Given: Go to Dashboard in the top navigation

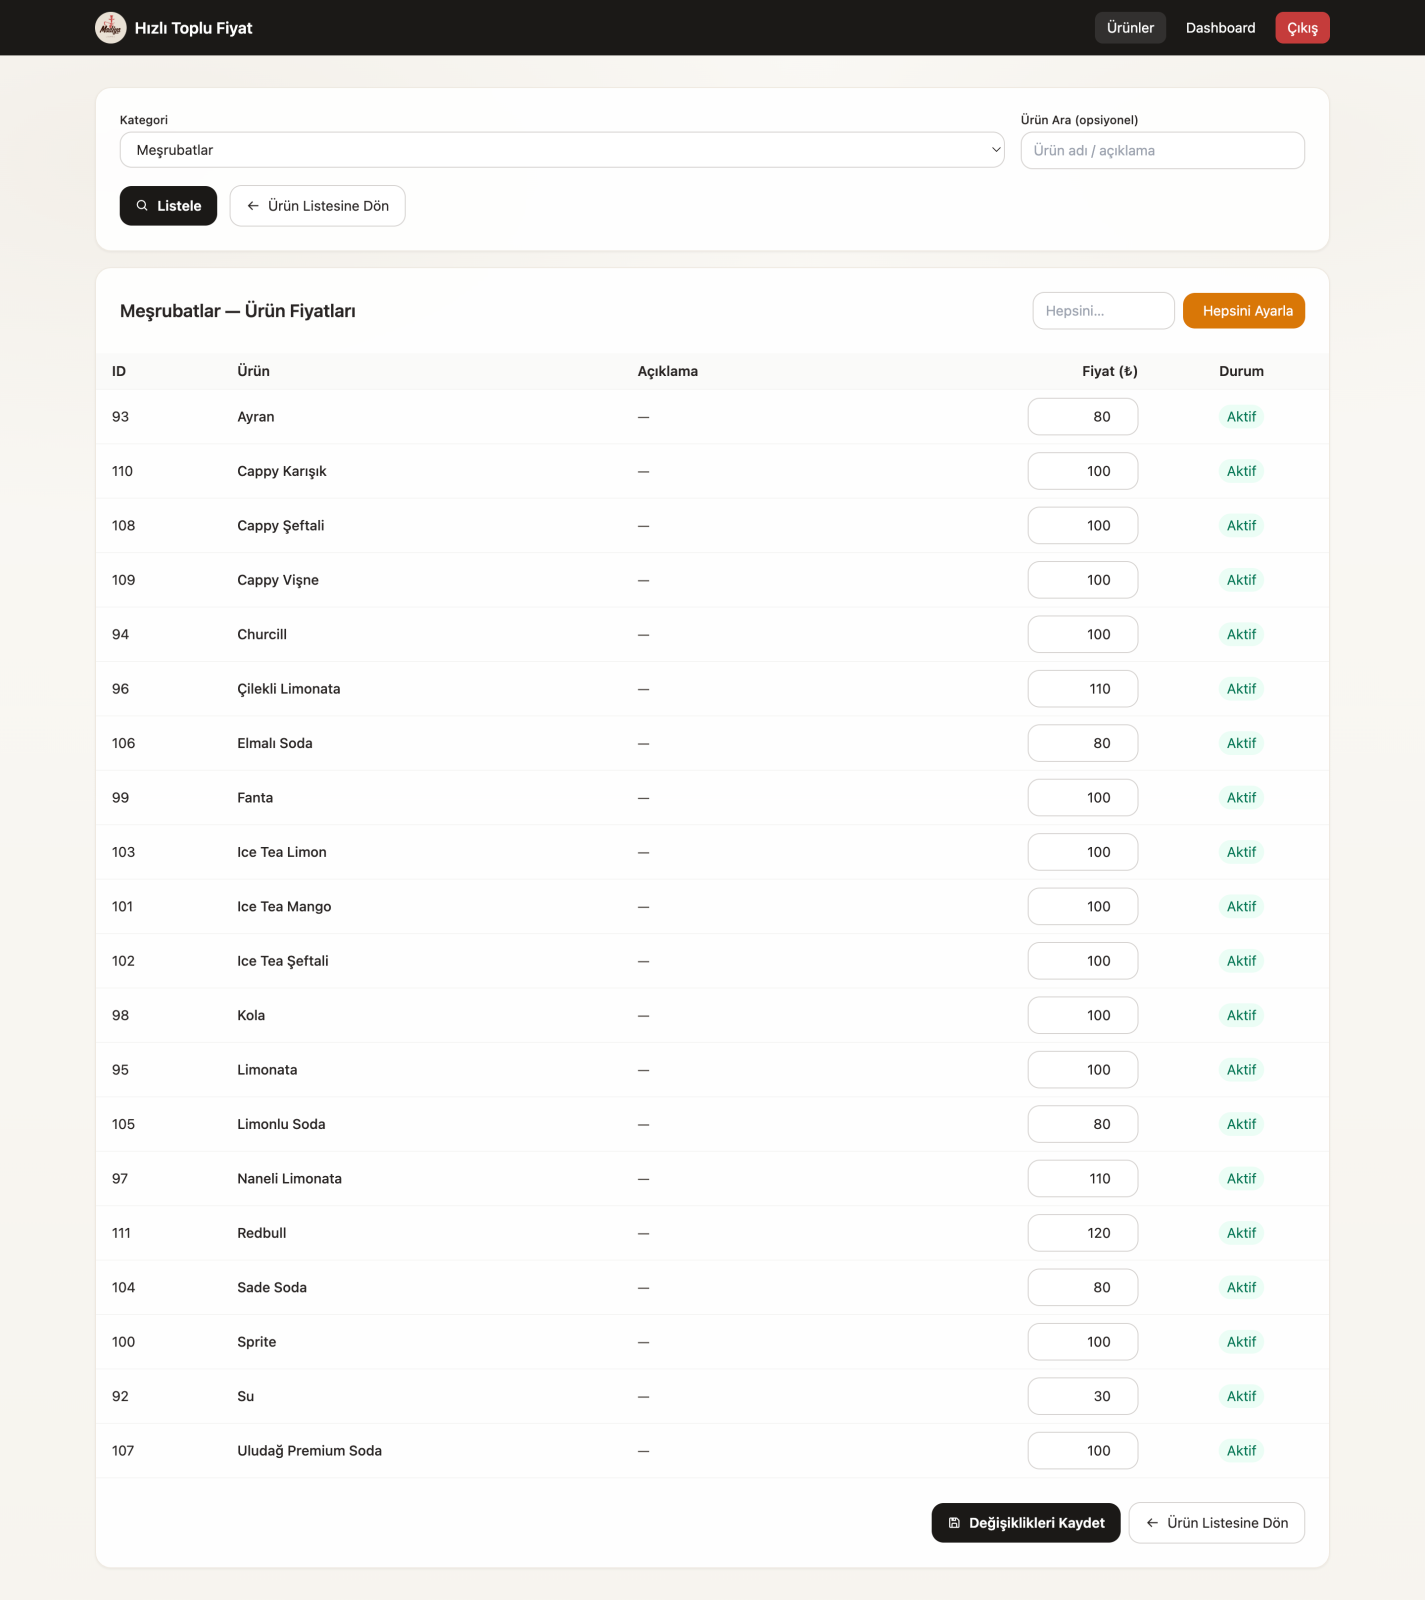Looking at the screenshot, I should [1220, 28].
